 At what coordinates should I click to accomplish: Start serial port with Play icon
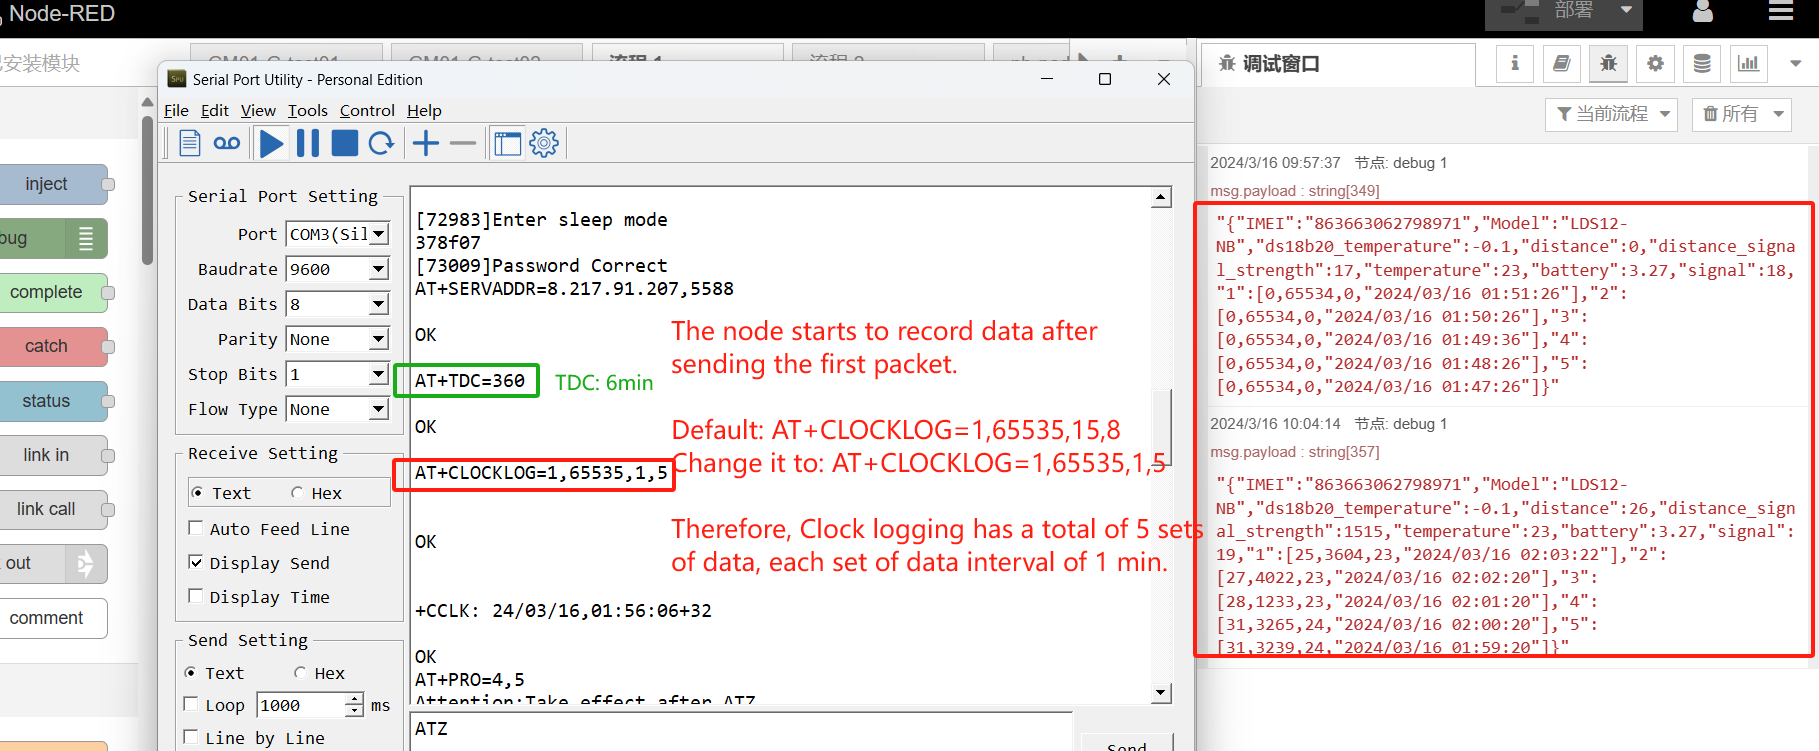271,143
